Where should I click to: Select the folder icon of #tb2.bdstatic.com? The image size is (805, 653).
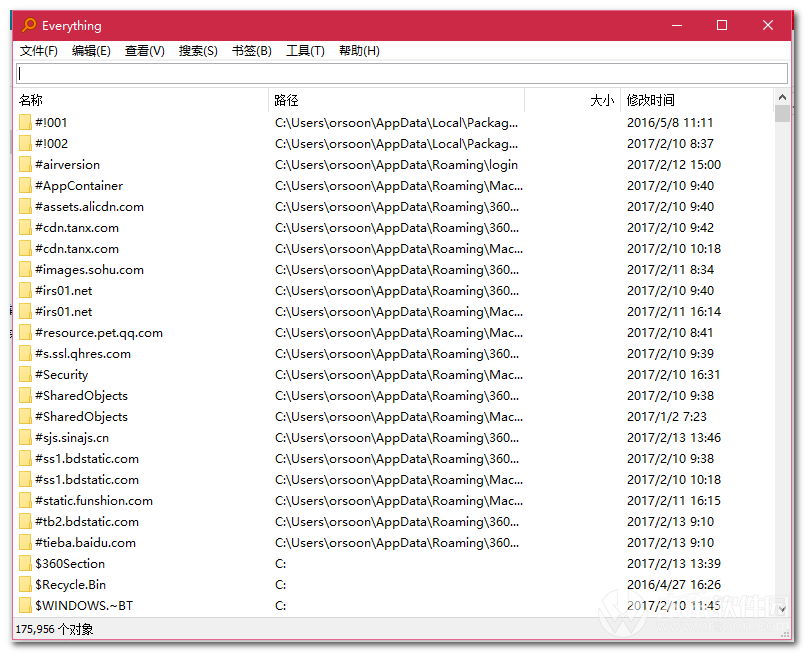25,522
